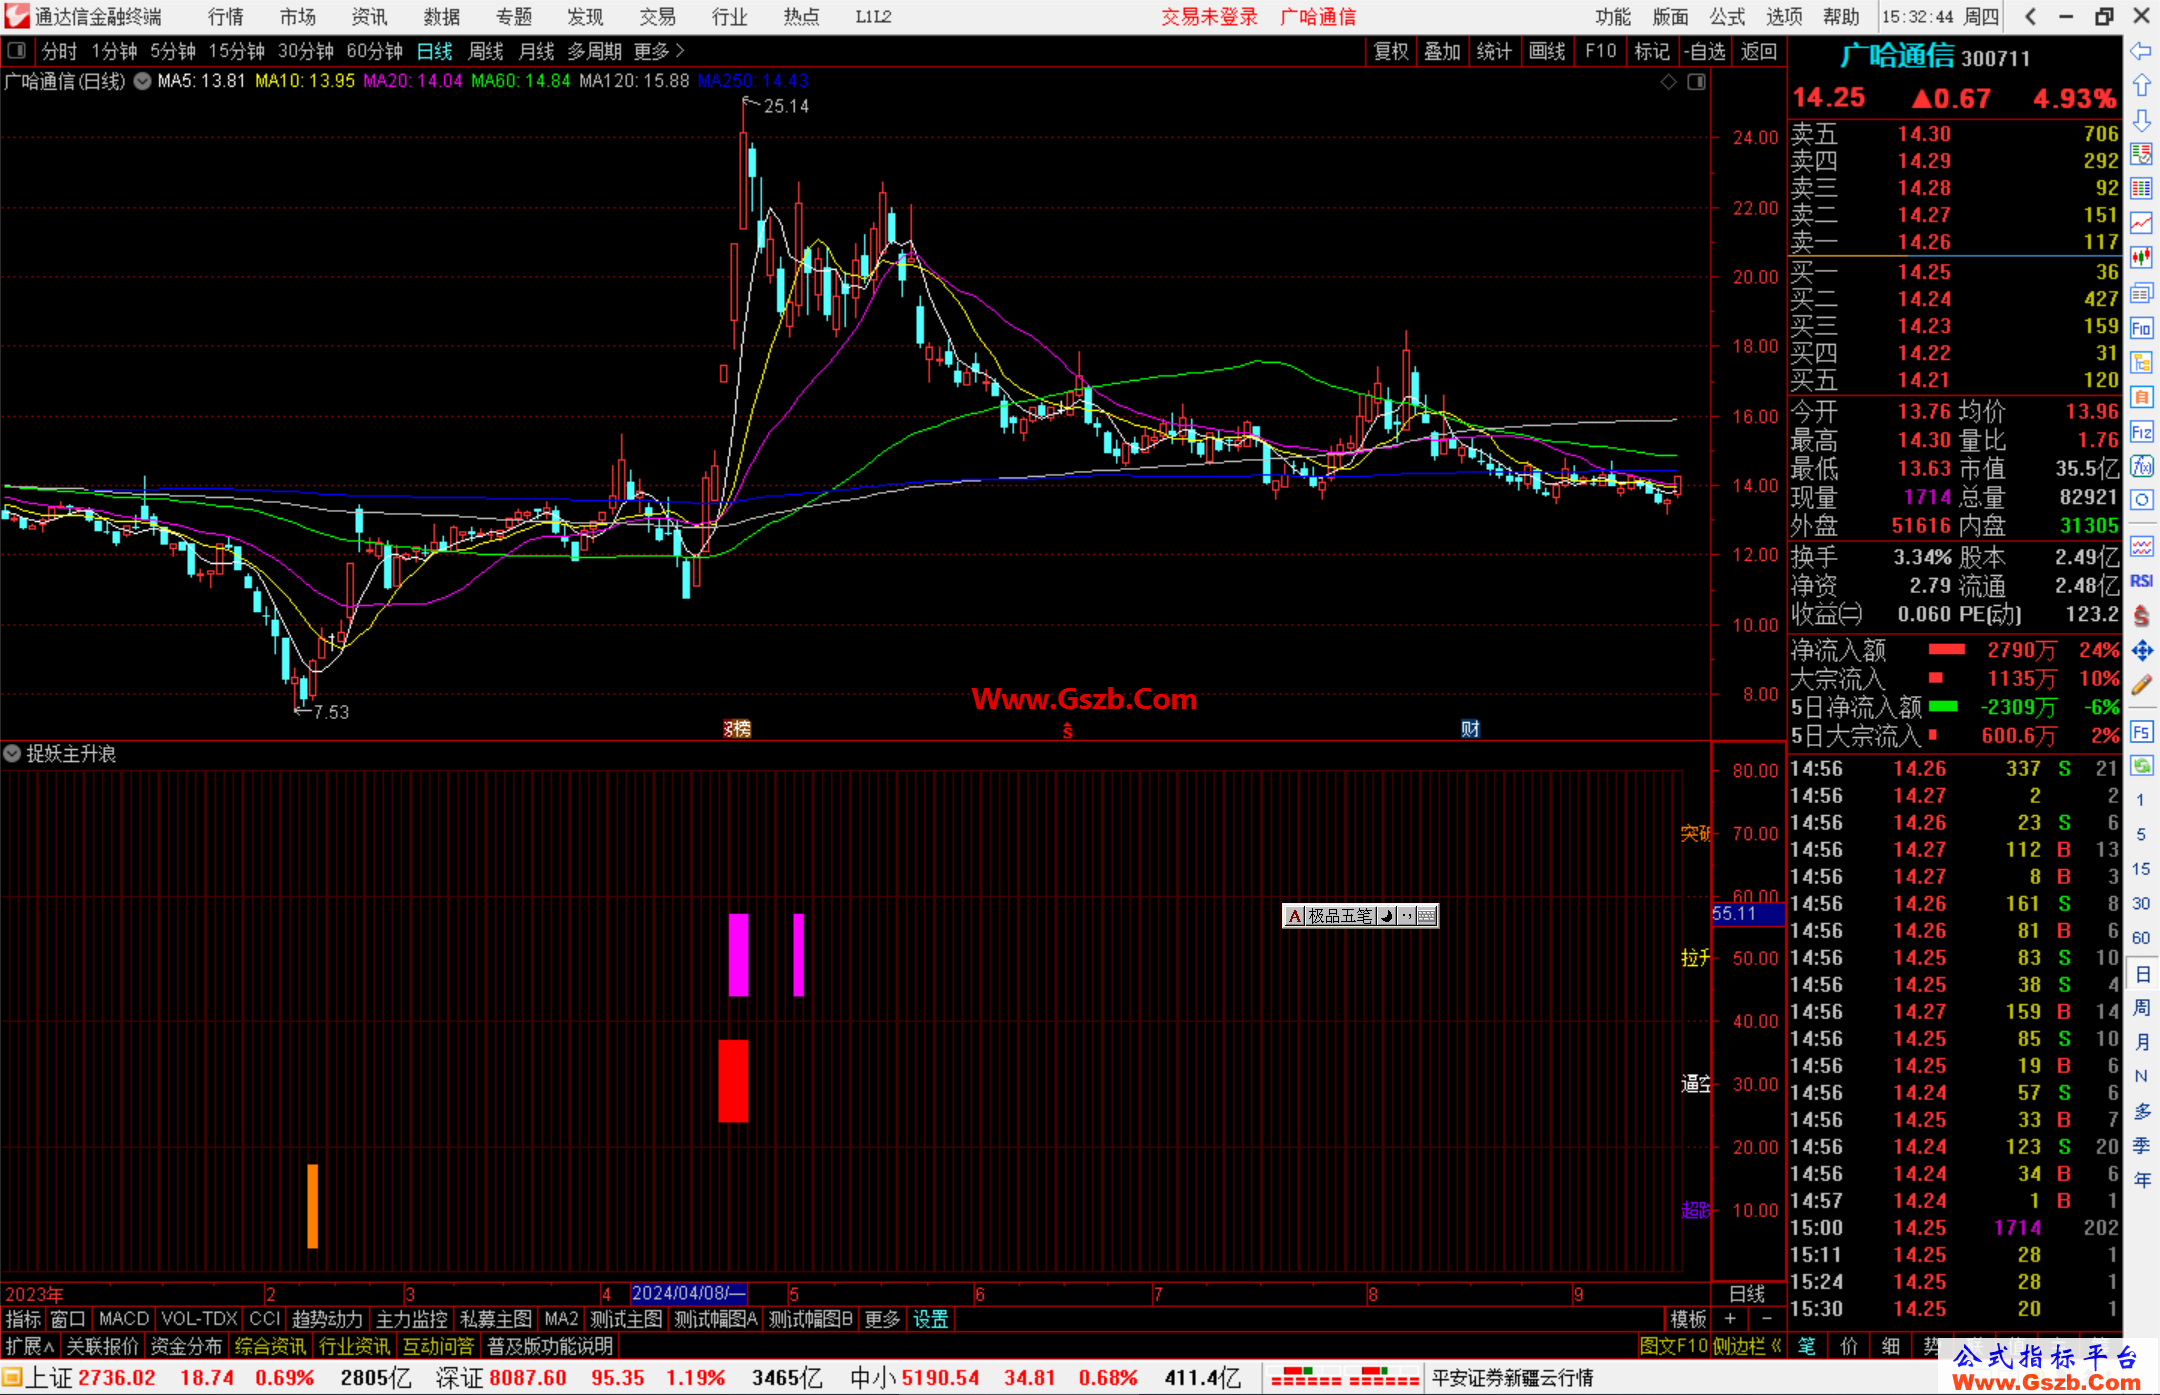Show the candlestick chart sidebar icon
The width and height of the screenshot is (2160, 1395).
pyautogui.click(x=2141, y=258)
